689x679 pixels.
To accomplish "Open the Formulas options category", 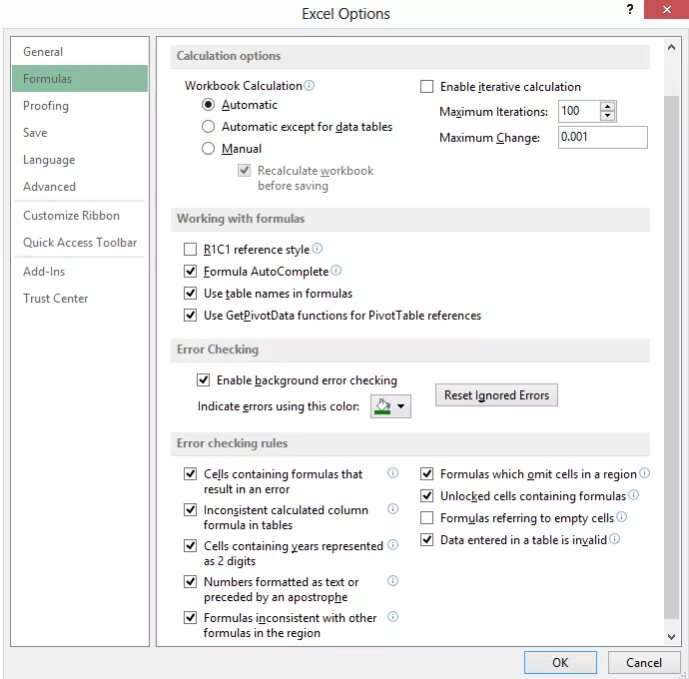I will 80,79.
